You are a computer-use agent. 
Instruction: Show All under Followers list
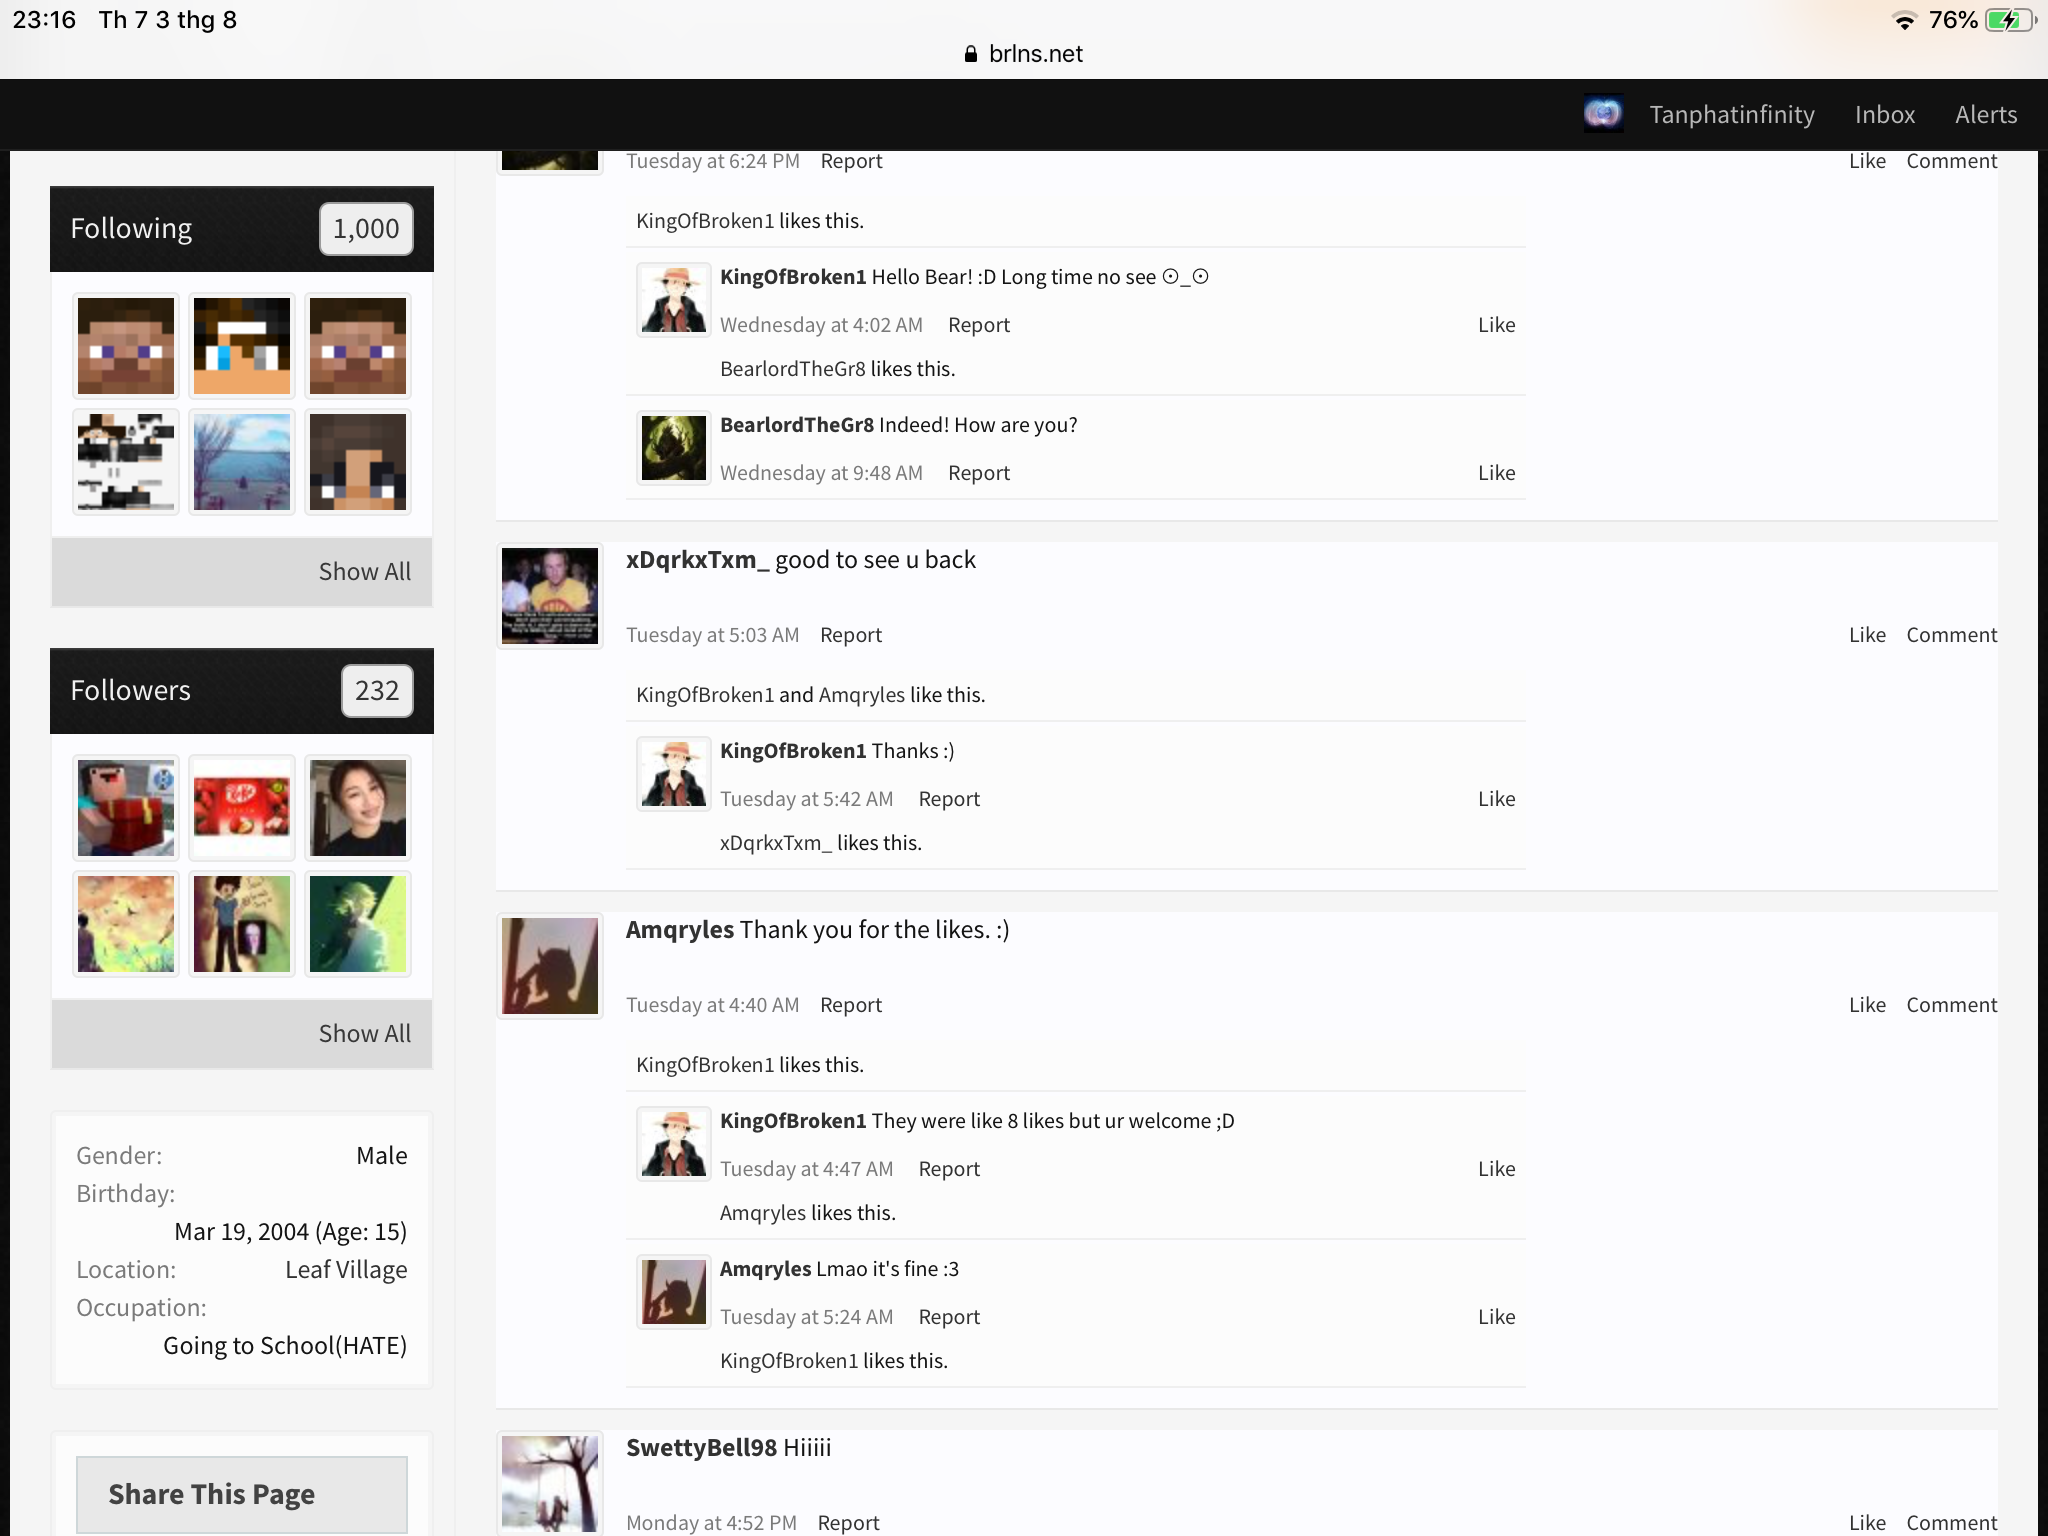pos(365,1034)
